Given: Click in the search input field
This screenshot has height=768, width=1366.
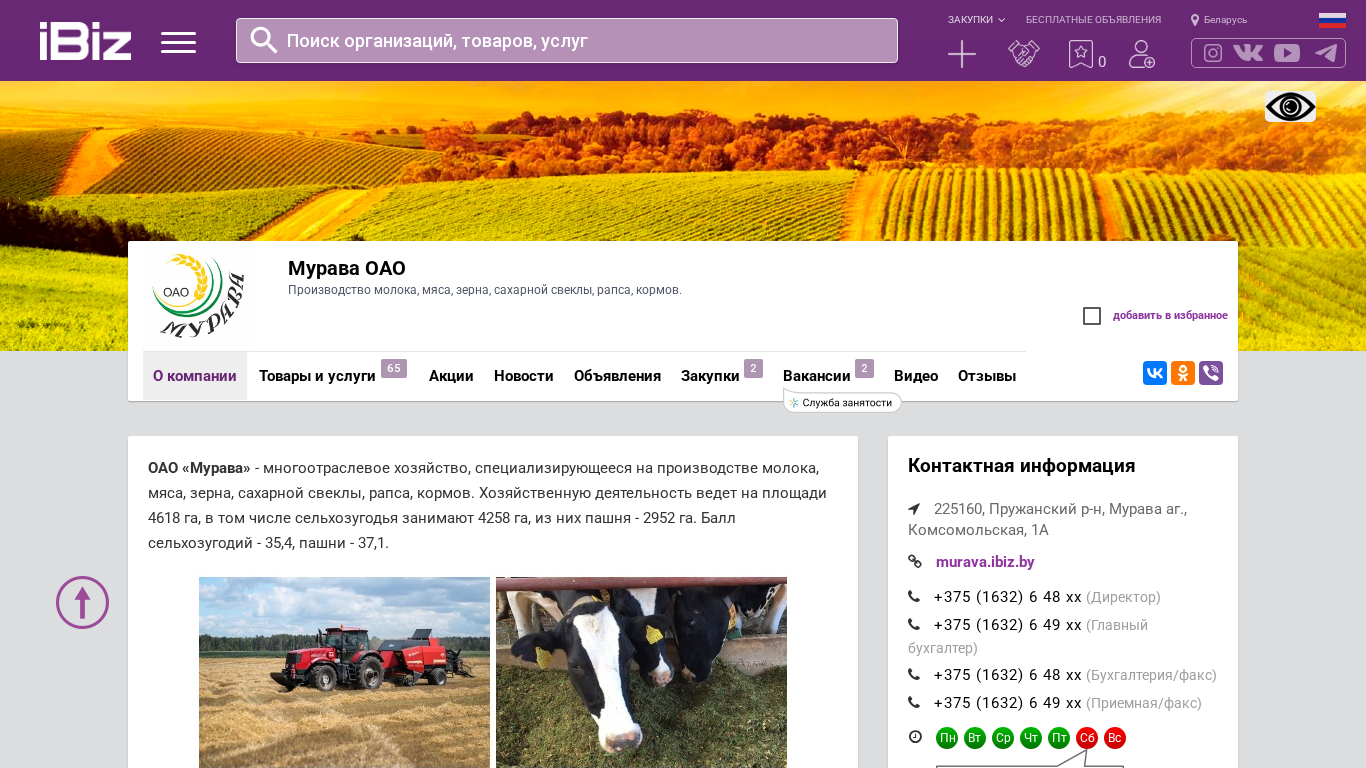Looking at the screenshot, I should (567, 40).
